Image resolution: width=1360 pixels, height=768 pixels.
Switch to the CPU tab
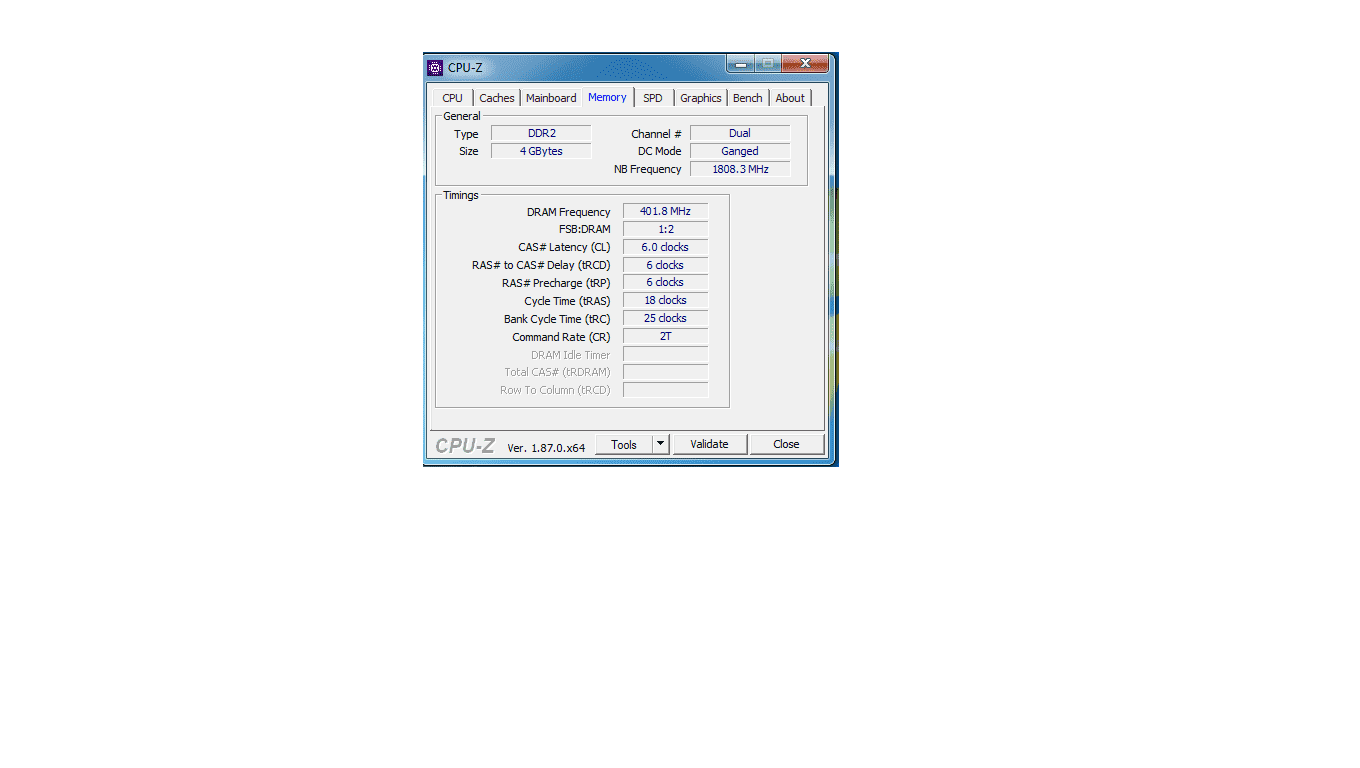tap(453, 98)
